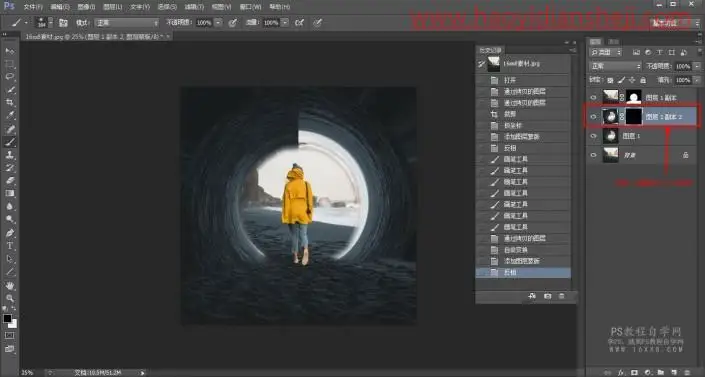Hide the 背景 background layer
This screenshot has width=705, height=377.
(593, 155)
